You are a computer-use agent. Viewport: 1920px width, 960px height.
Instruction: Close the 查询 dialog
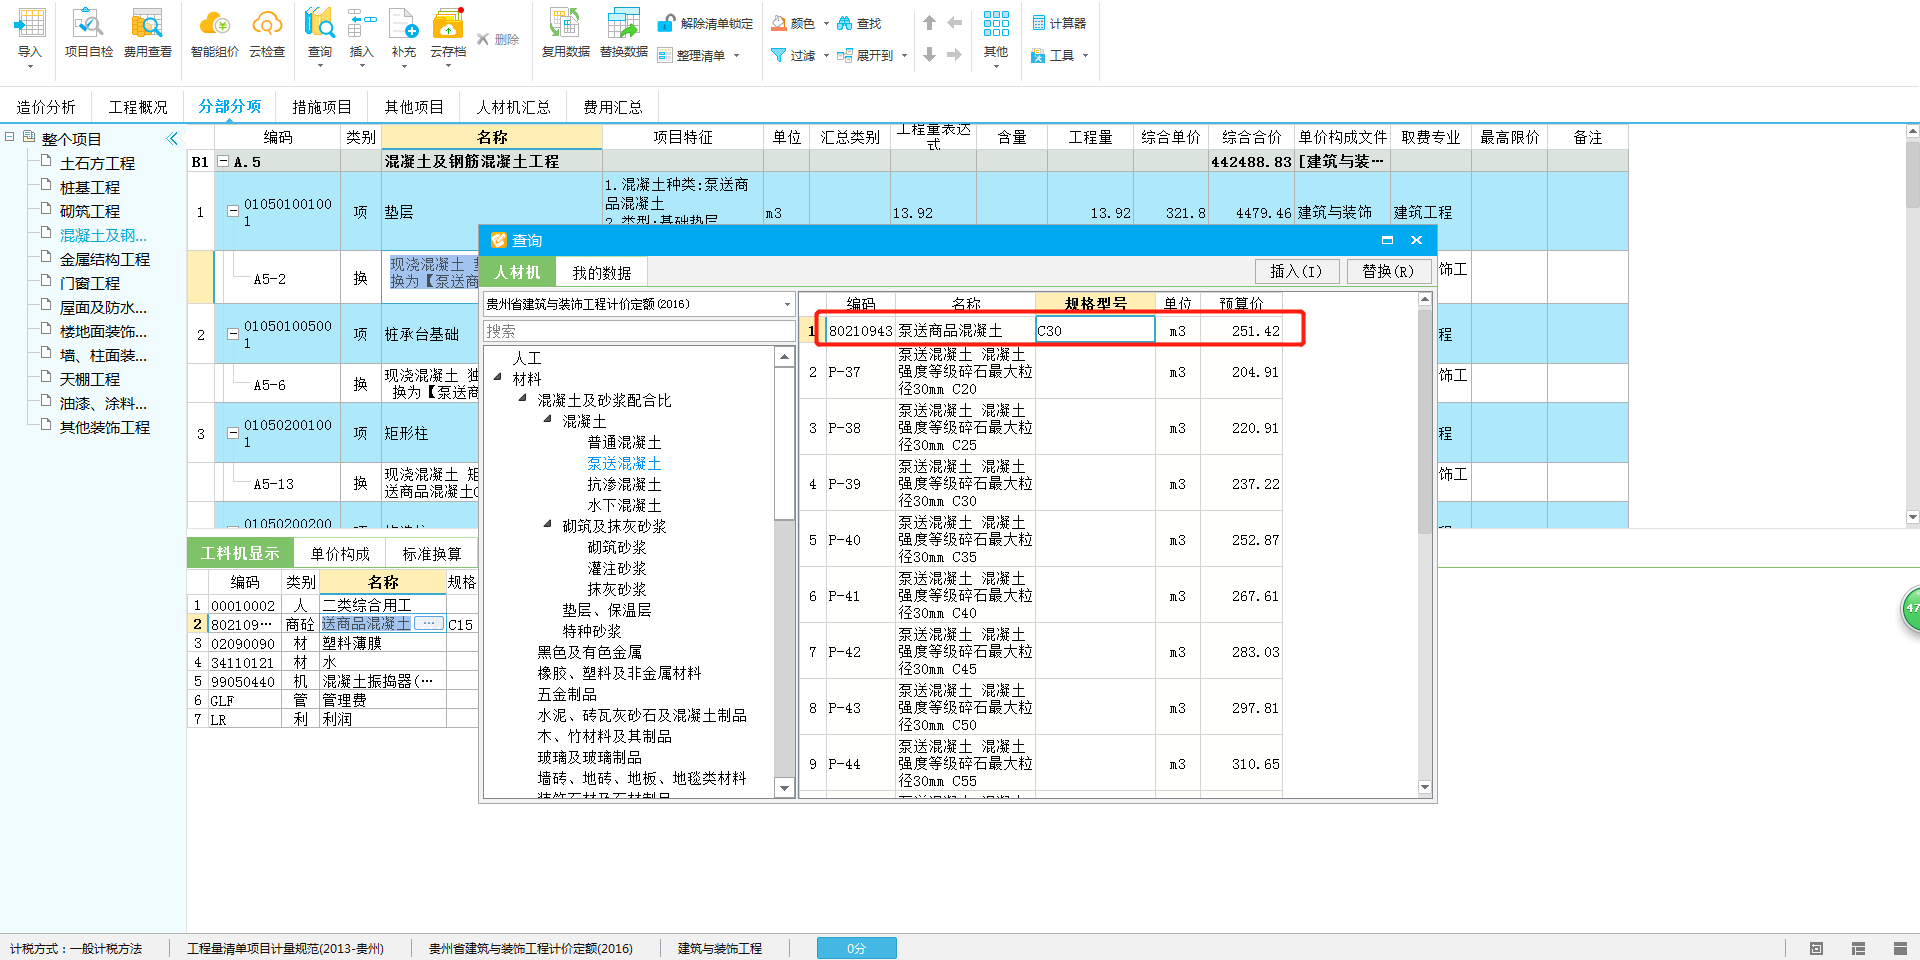click(1416, 240)
